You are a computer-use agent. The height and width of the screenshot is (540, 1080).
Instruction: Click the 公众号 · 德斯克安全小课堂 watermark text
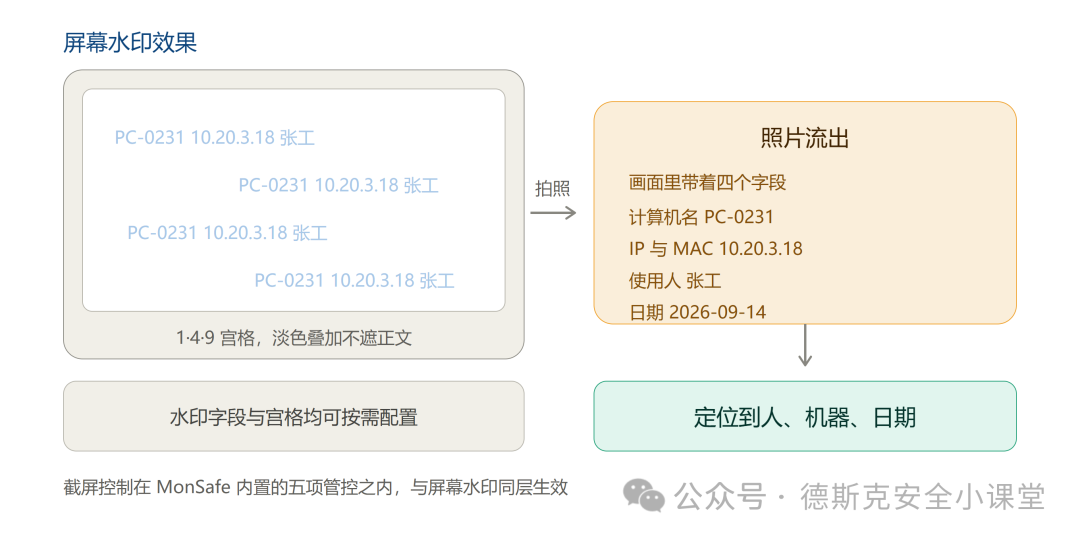tap(860, 496)
